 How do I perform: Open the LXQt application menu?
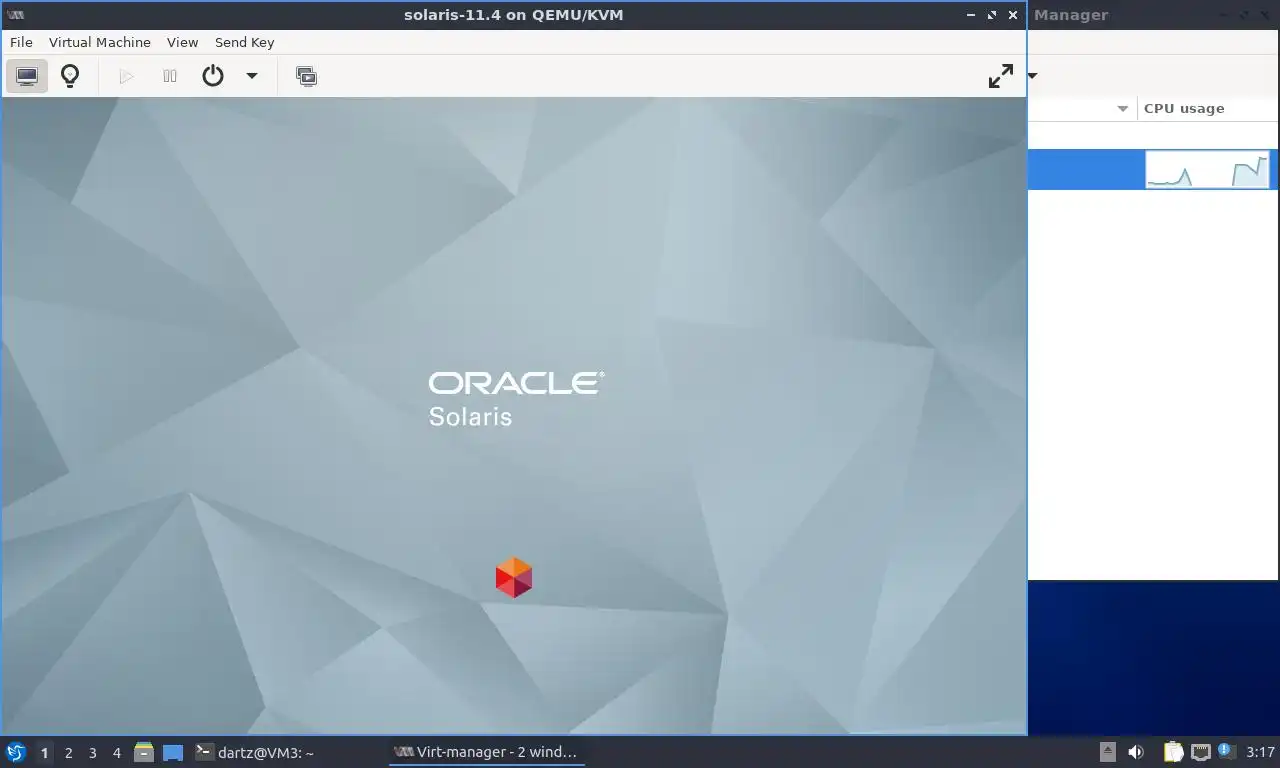pyautogui.click(x=15, y=752)
